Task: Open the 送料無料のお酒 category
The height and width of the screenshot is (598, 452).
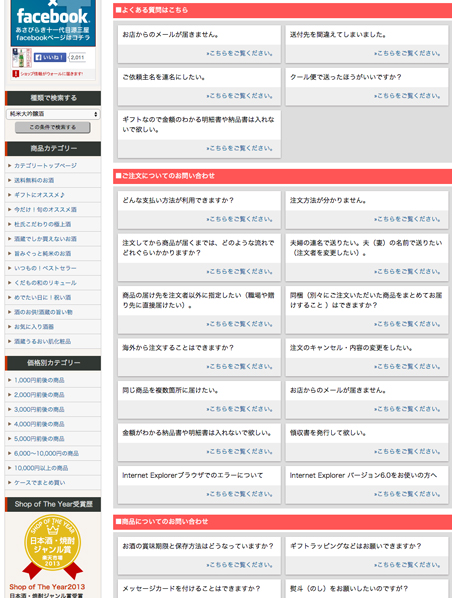Action: click(34, 180)
